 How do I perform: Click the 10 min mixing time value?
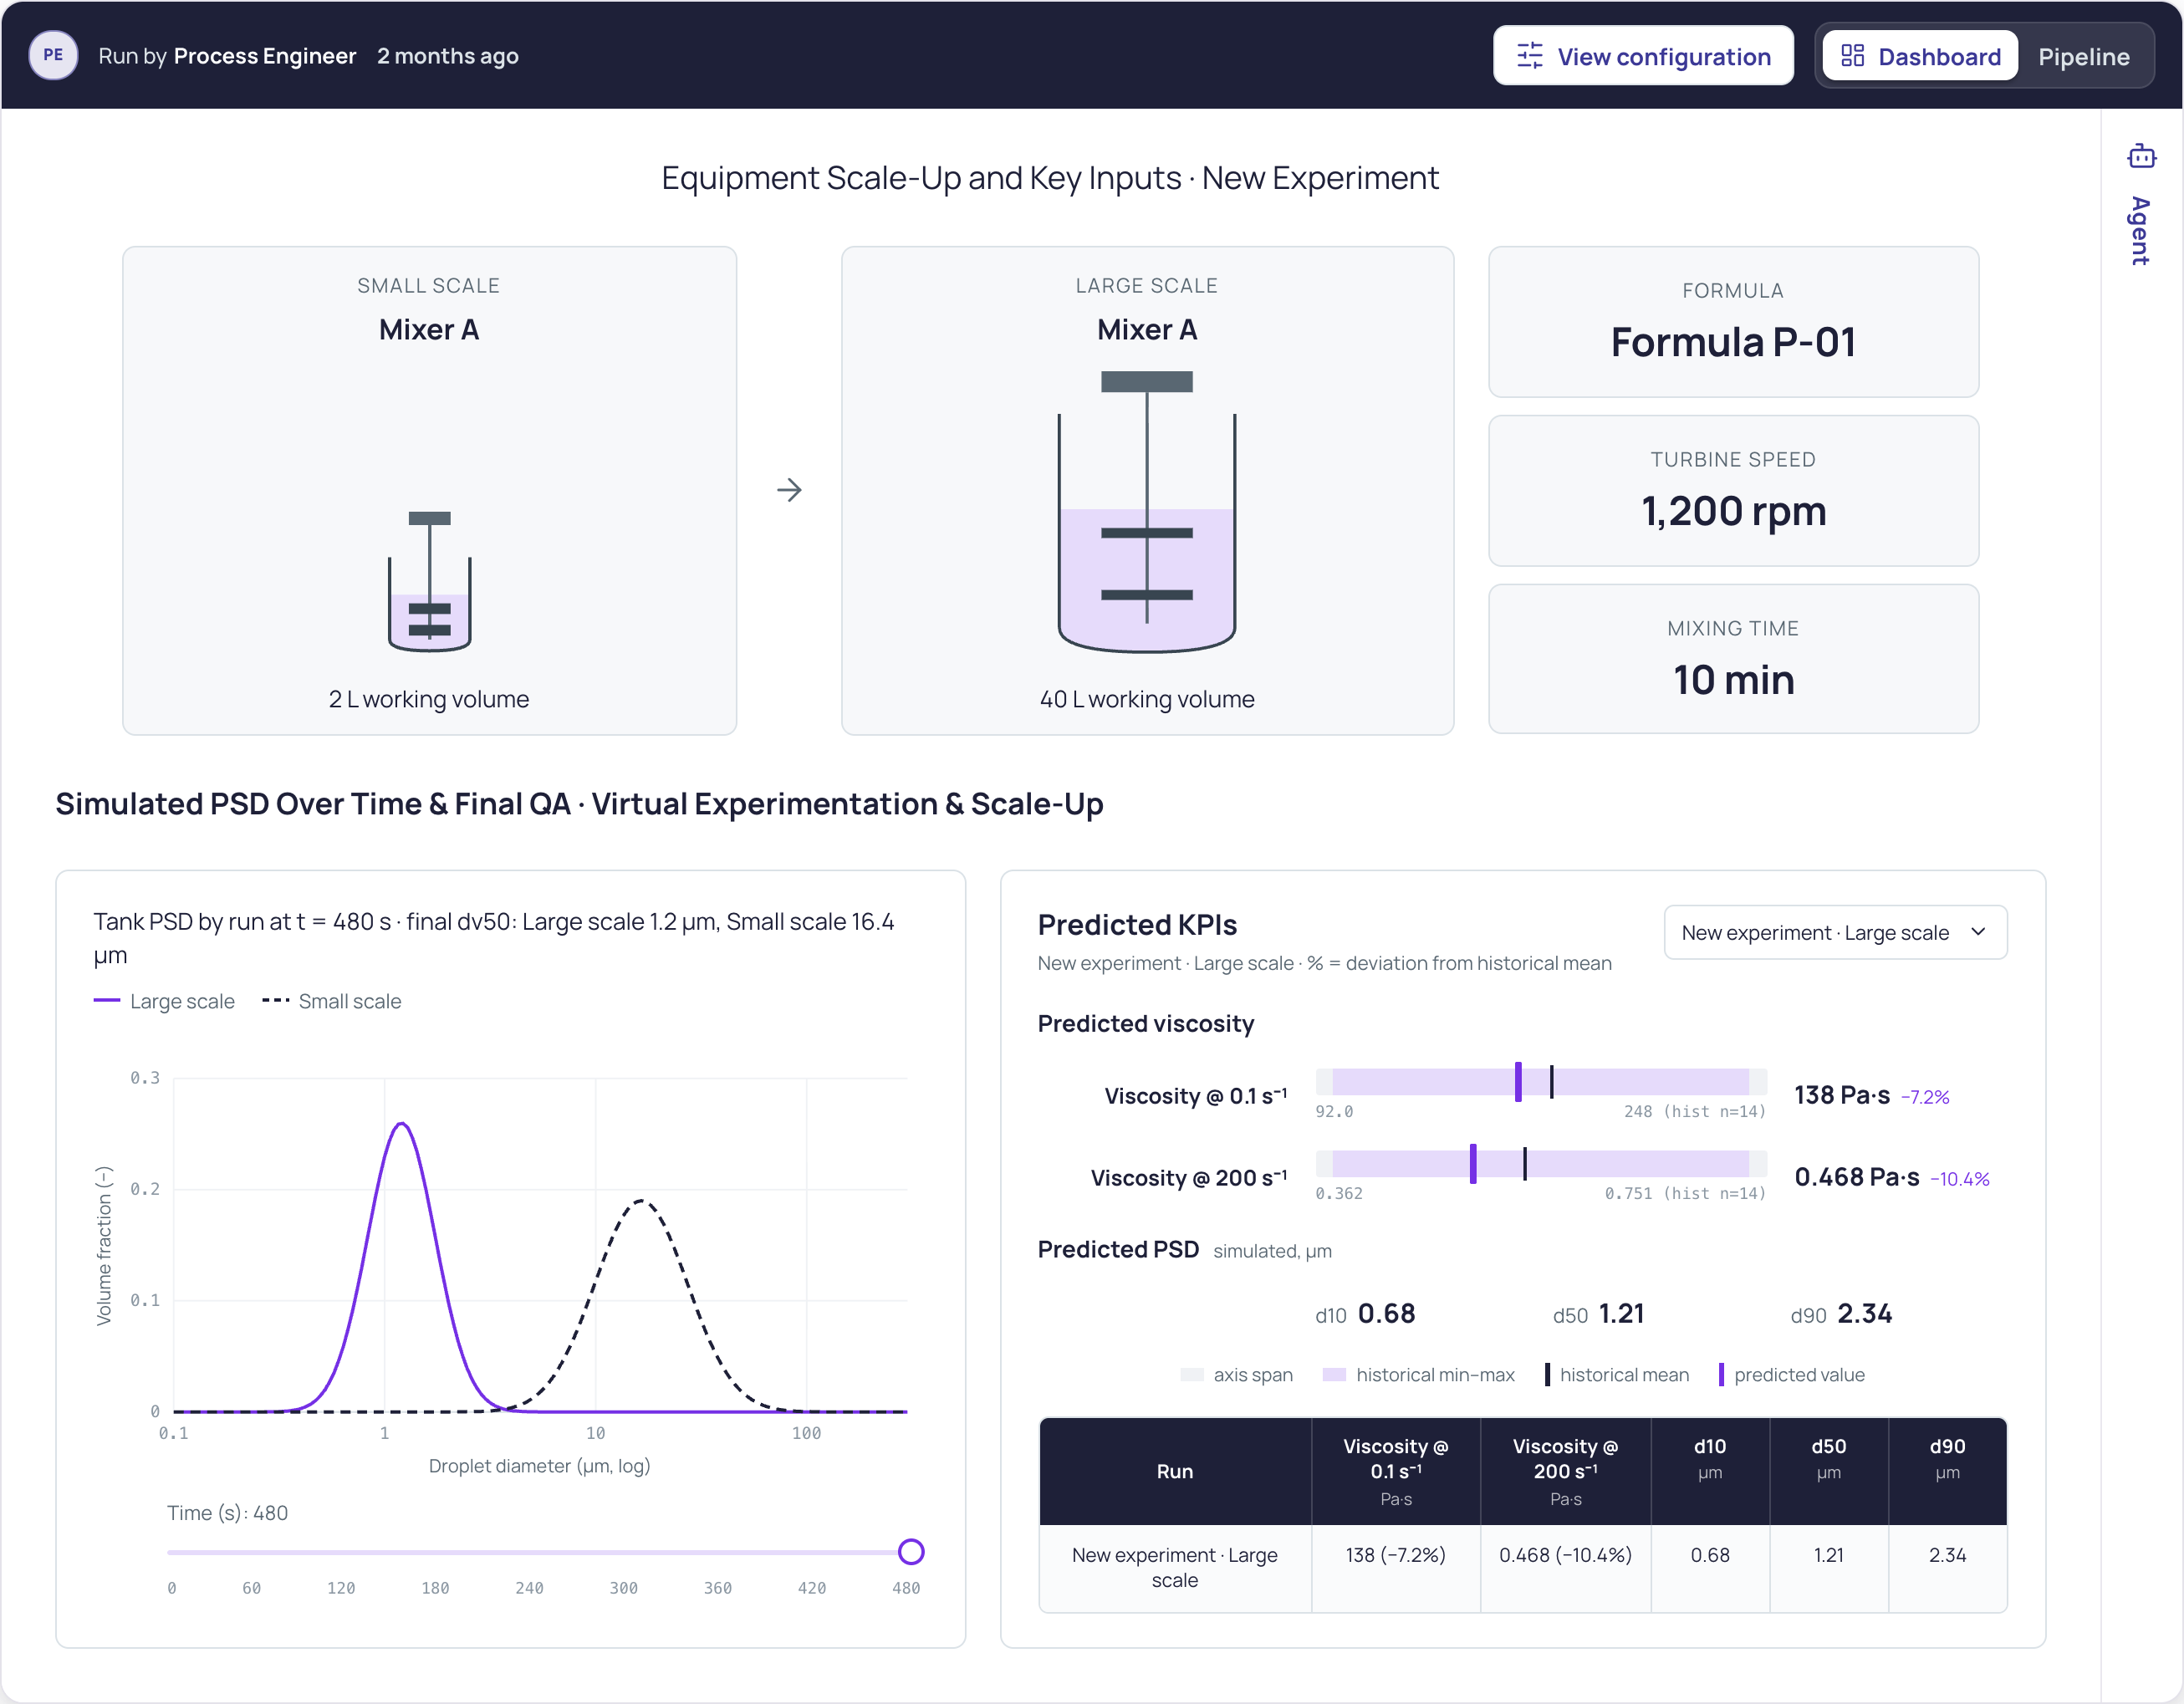click(1733, 680)
